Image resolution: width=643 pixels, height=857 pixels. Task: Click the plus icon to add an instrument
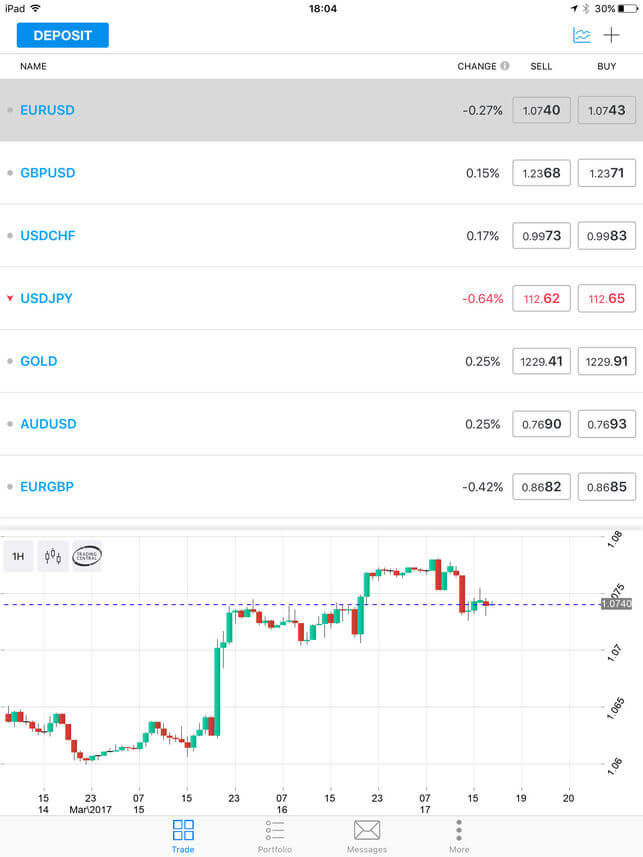point(612,34)
